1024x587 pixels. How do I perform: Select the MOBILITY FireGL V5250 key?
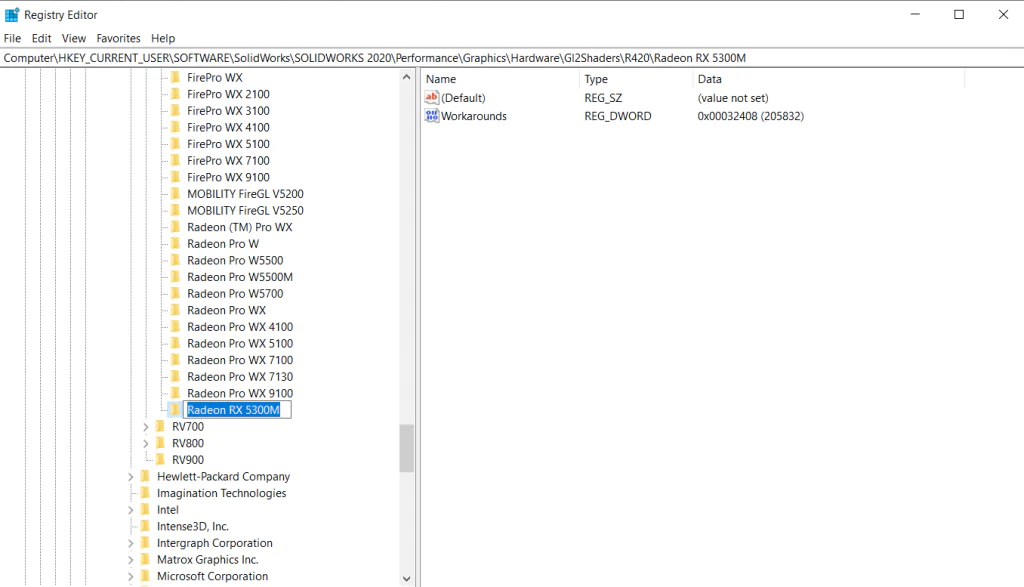[245, 210]
